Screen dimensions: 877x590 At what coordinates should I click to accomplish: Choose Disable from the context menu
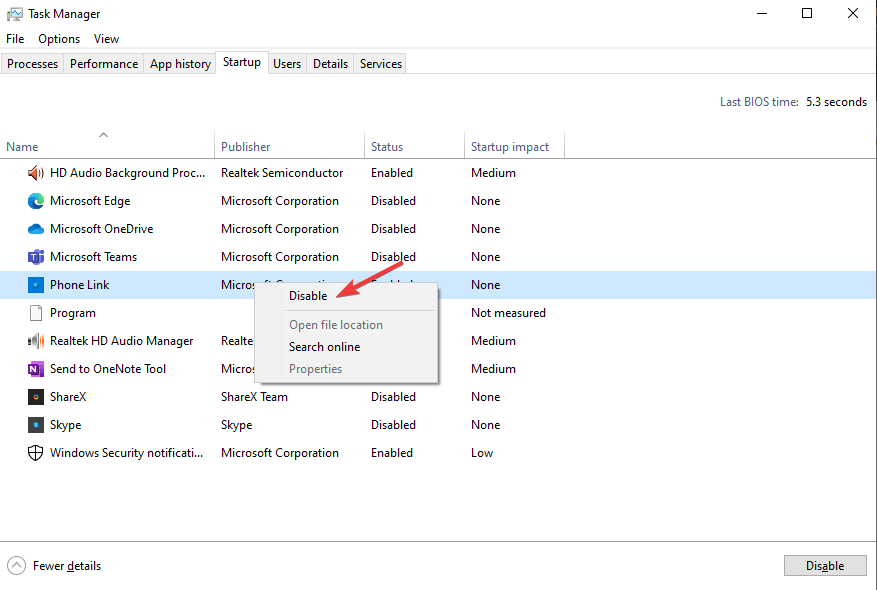pos(308,296)
